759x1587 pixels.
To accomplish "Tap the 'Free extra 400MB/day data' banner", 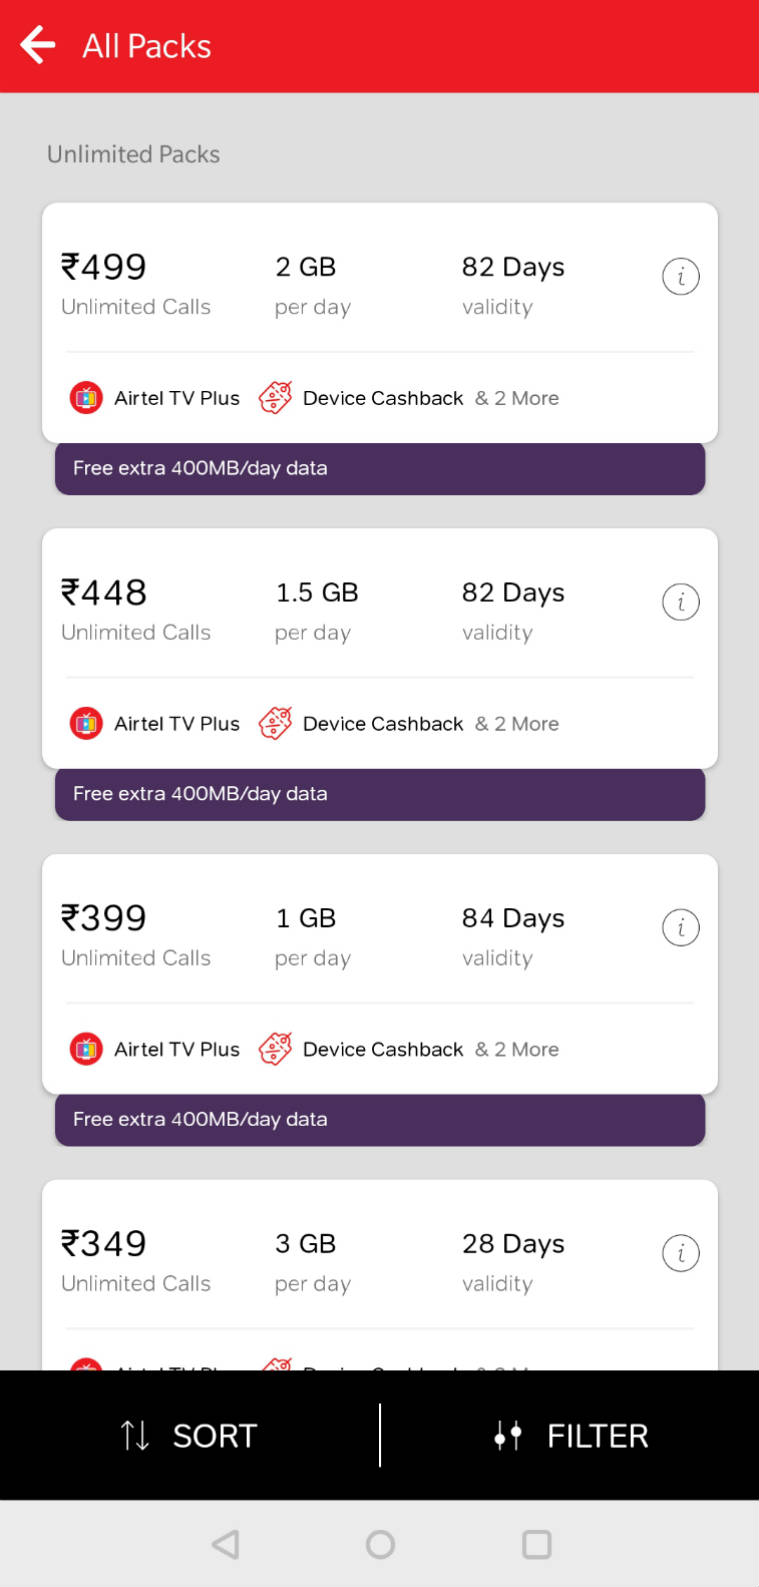I will (379, 468).
